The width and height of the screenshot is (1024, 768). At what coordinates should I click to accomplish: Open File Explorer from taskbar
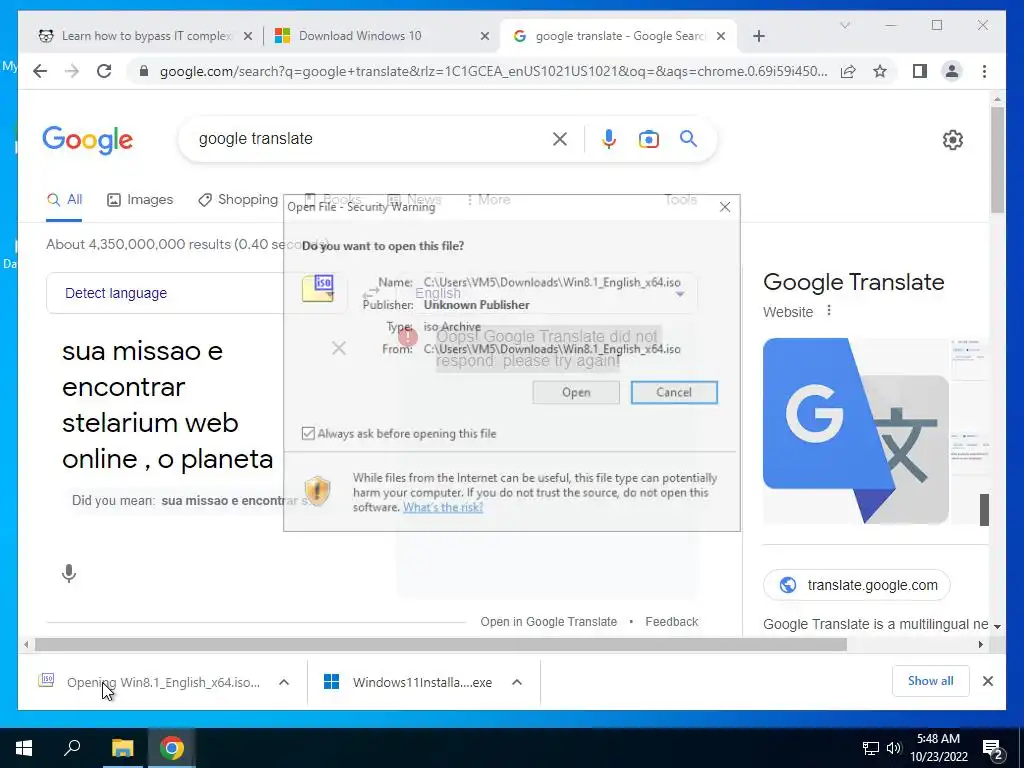(122, 748)
